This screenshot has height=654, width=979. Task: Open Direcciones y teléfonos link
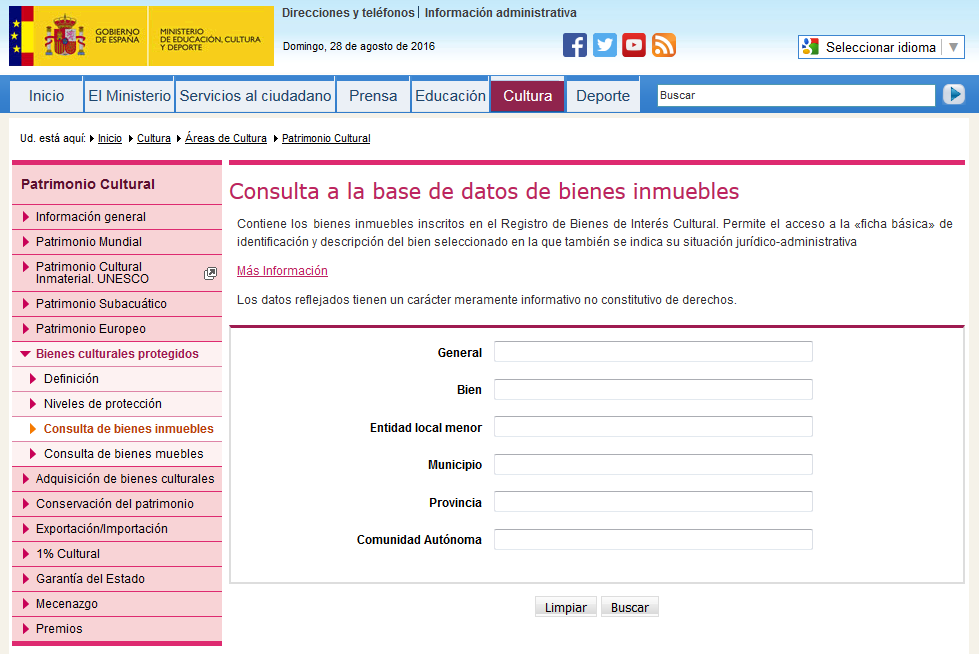tap(348, 12)
